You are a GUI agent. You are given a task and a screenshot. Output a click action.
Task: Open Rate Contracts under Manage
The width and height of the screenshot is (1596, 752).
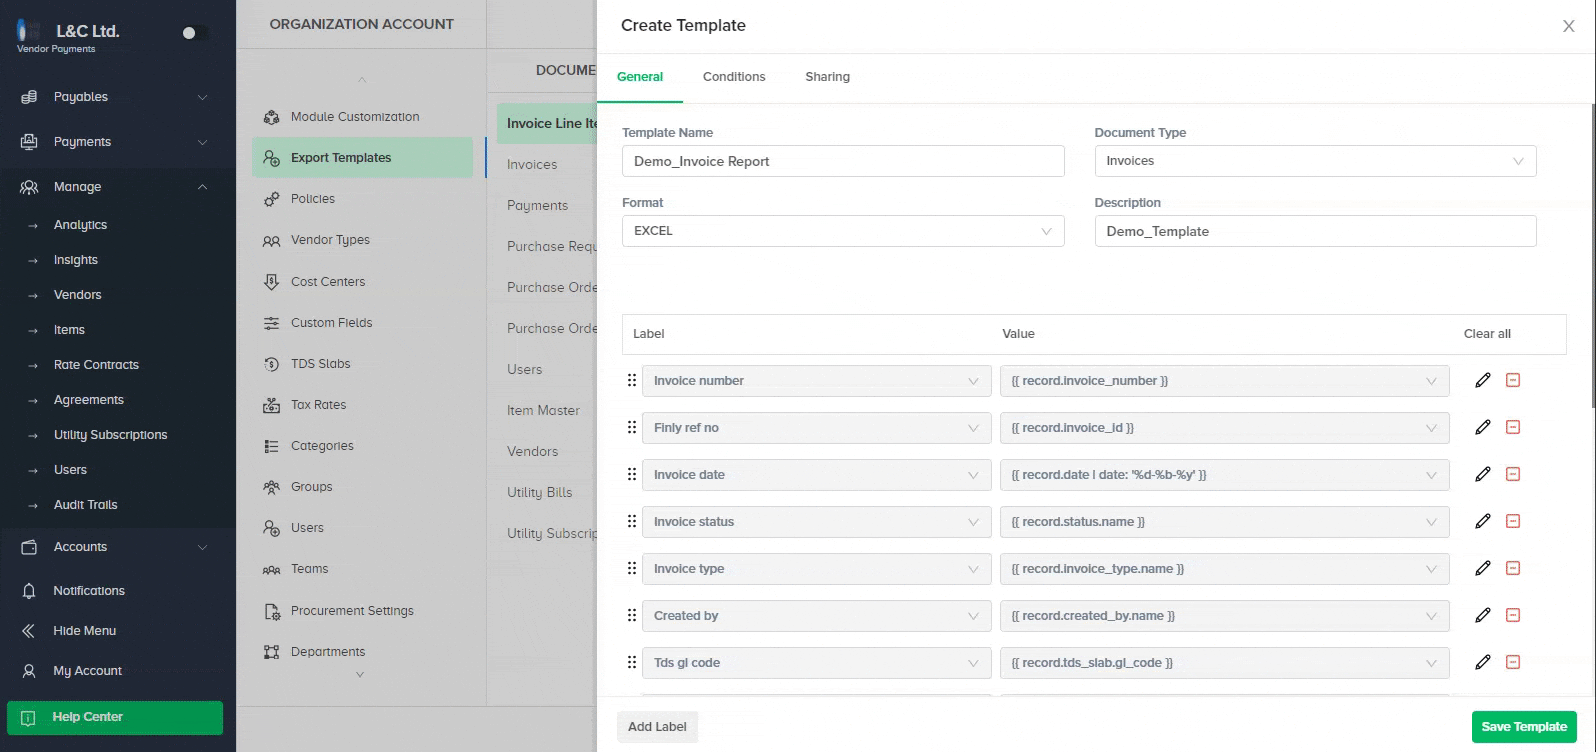point(96,365)
